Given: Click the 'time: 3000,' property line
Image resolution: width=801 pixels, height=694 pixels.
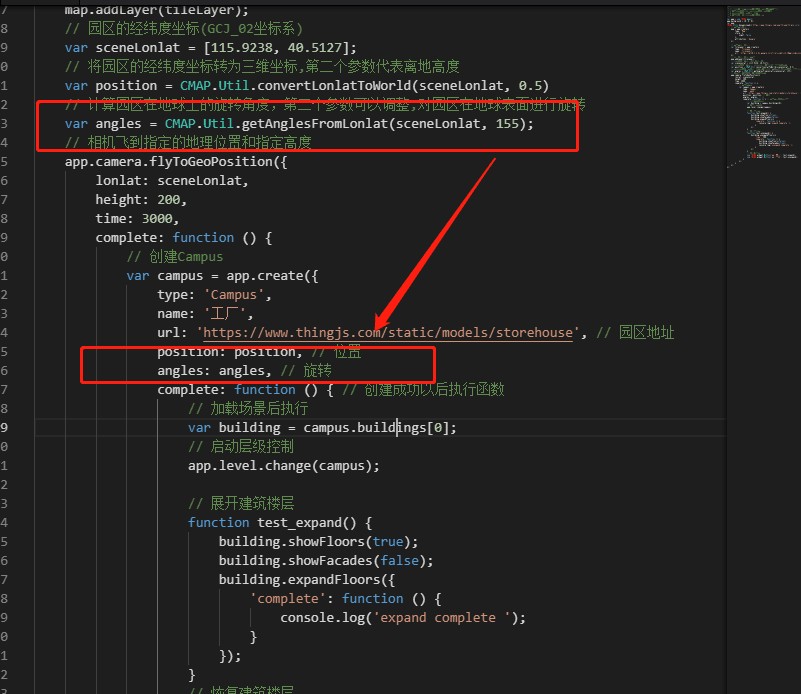Looking at the screenshot, I should click(x=137, y=219).
